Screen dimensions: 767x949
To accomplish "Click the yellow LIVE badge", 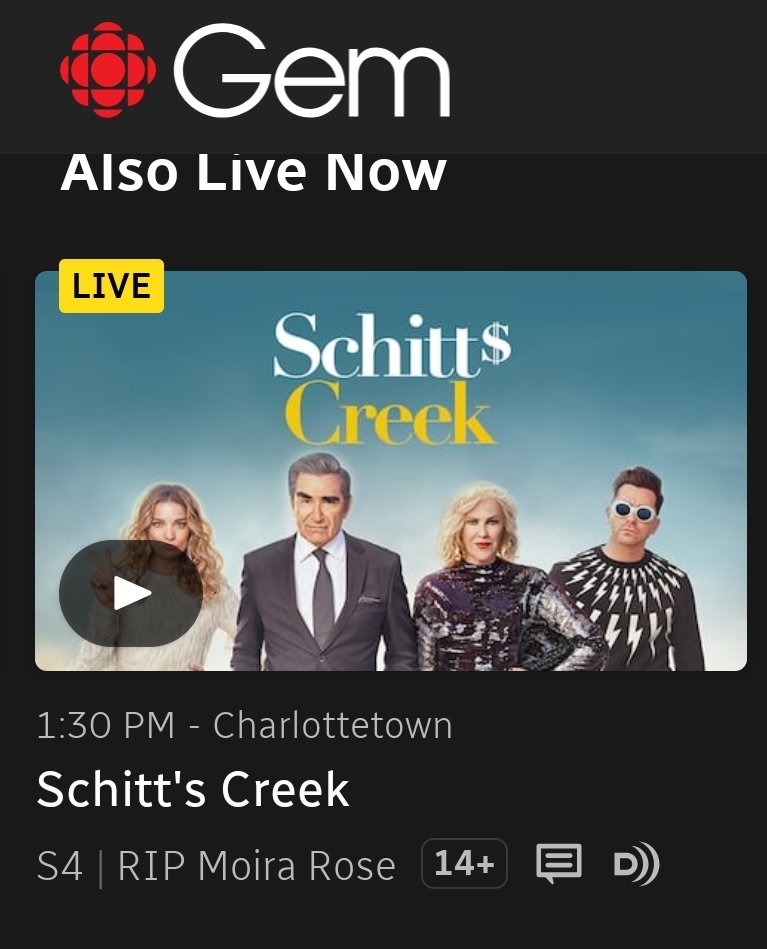I will coord(111,286).
